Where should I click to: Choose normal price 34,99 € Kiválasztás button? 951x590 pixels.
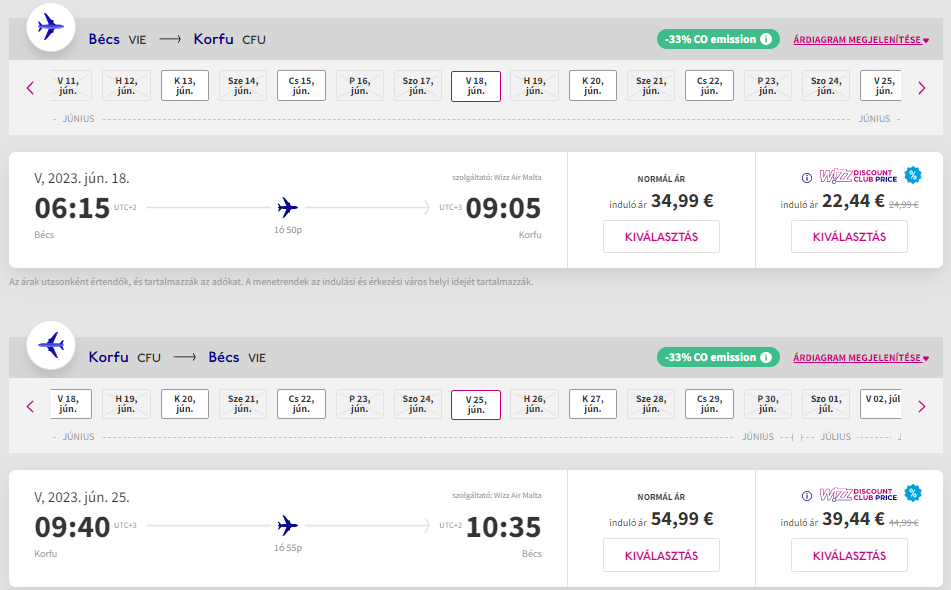pyautogui.click(x=661, y=237)
